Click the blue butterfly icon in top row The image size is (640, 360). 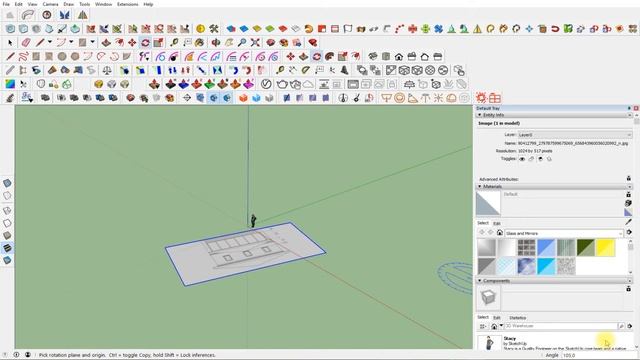coord(64,15)
